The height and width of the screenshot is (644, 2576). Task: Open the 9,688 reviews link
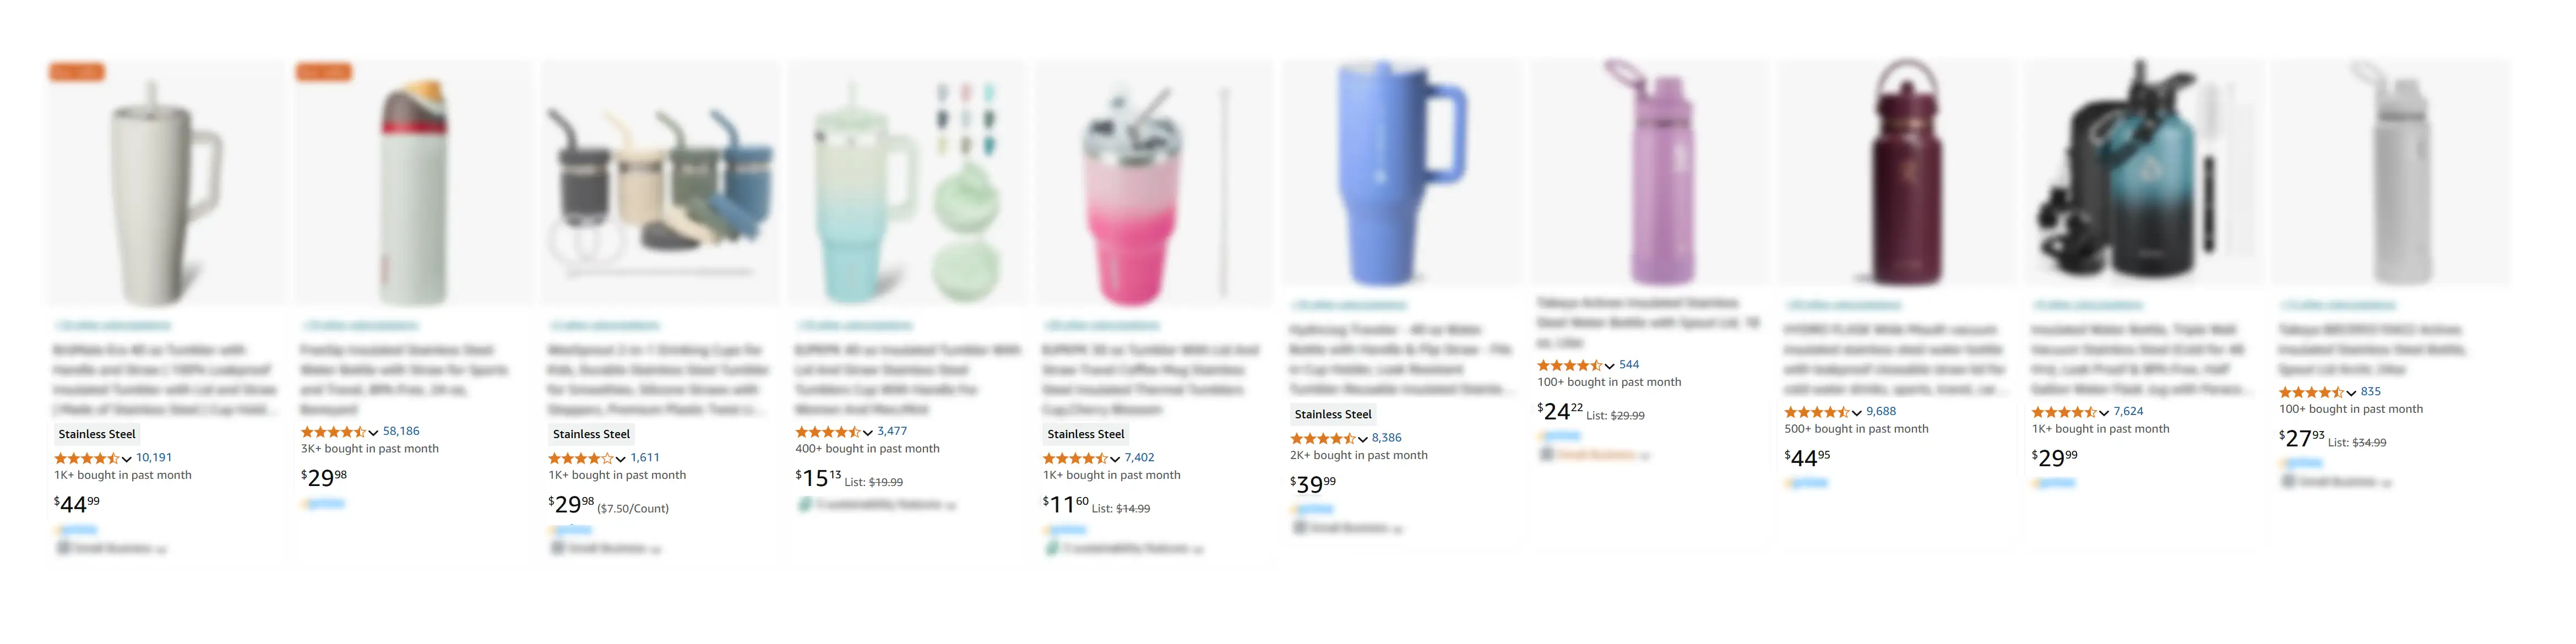tap(1881, 411)
